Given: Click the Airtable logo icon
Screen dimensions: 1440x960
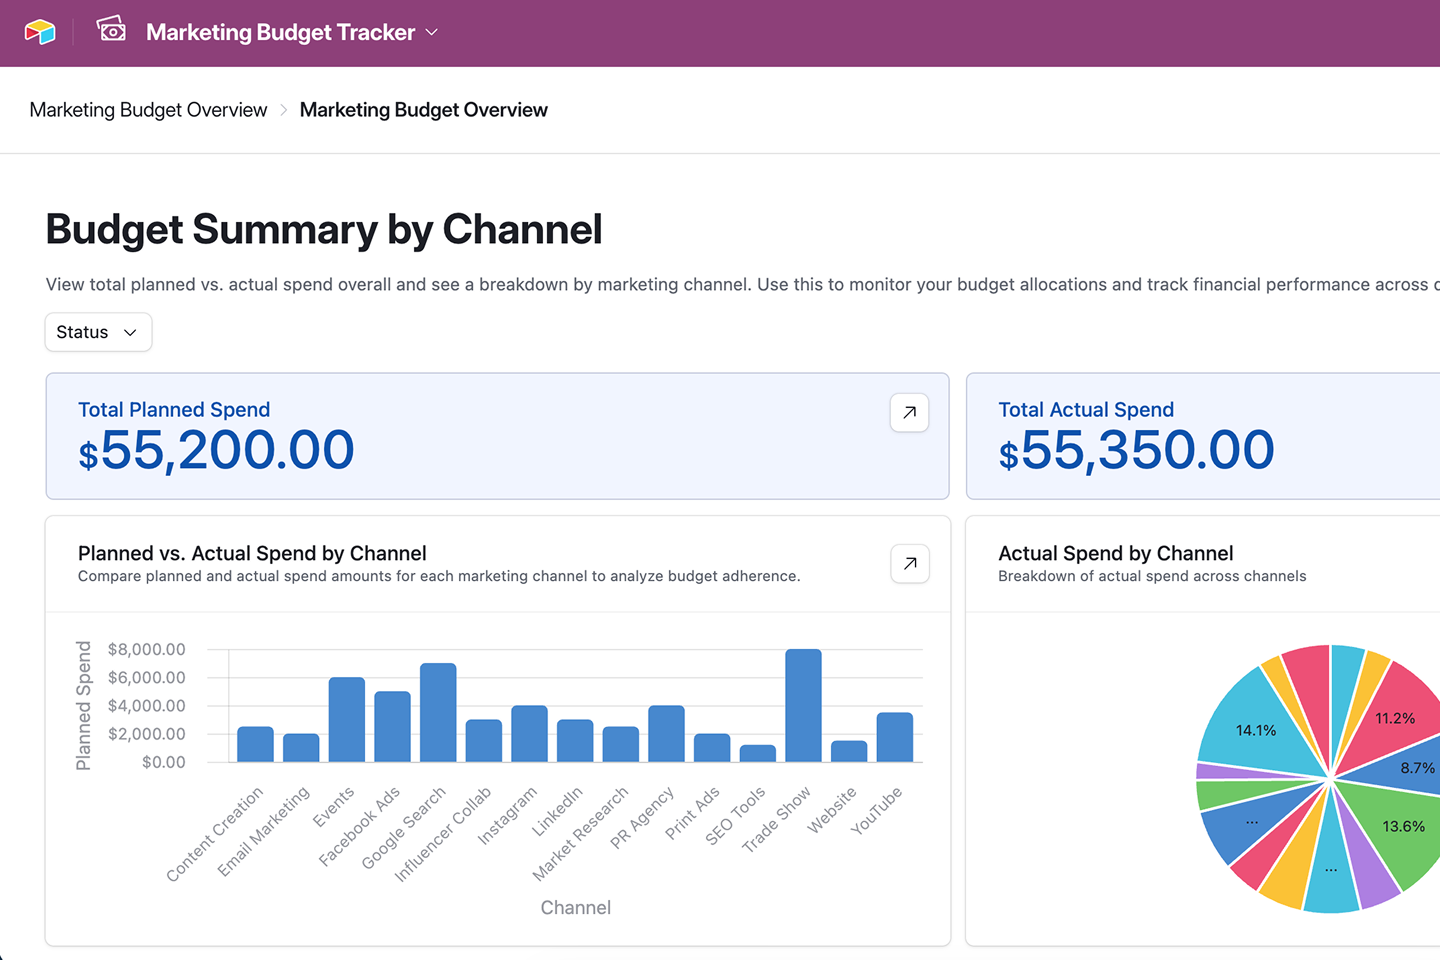Looking at the screenshot, I should click(40, 32).
